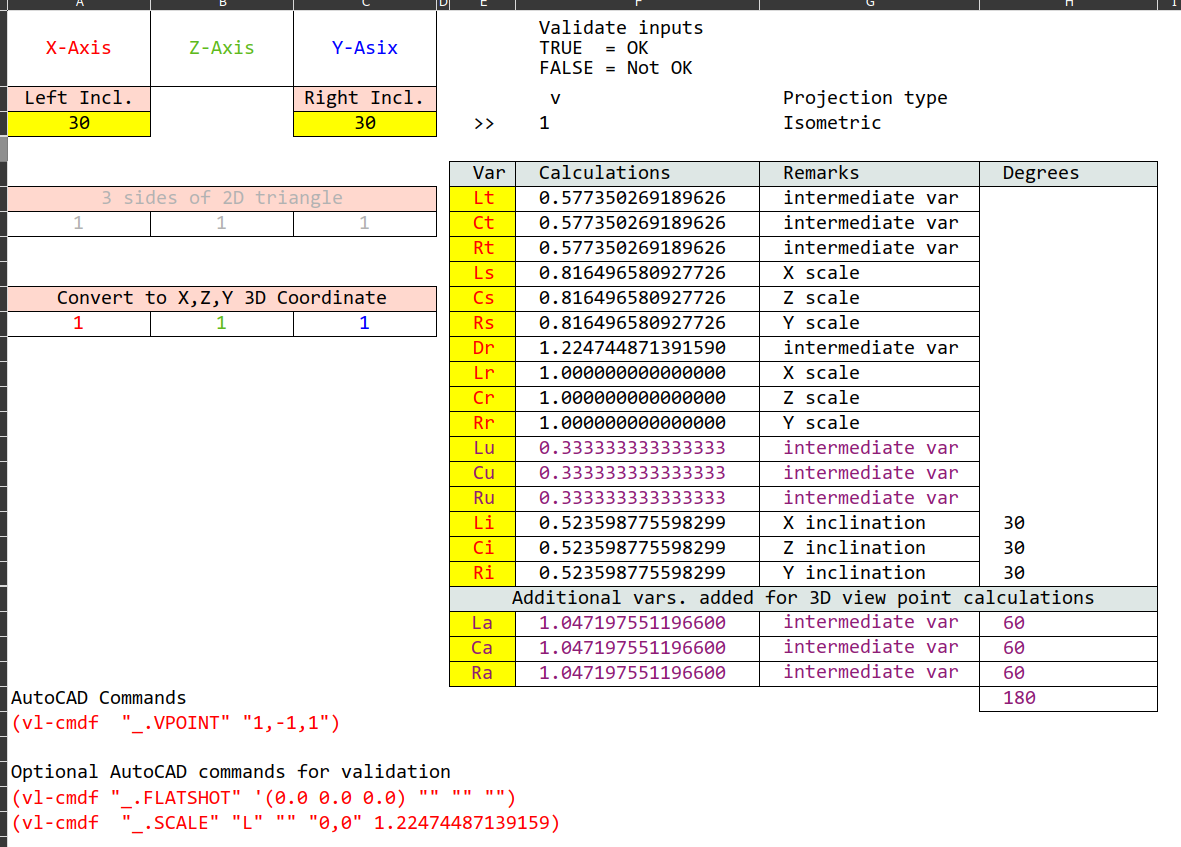Select the 'Right Incl.' label cell

click(x=365, y=99)
